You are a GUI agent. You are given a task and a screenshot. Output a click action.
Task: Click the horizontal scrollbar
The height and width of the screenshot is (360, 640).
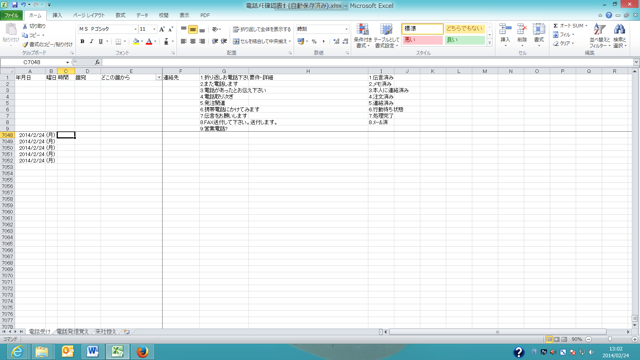coord(497,332)
